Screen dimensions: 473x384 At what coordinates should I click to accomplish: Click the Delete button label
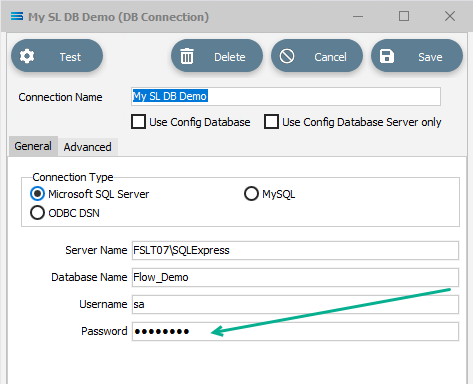pyautogui.click(x=230, y=57)
